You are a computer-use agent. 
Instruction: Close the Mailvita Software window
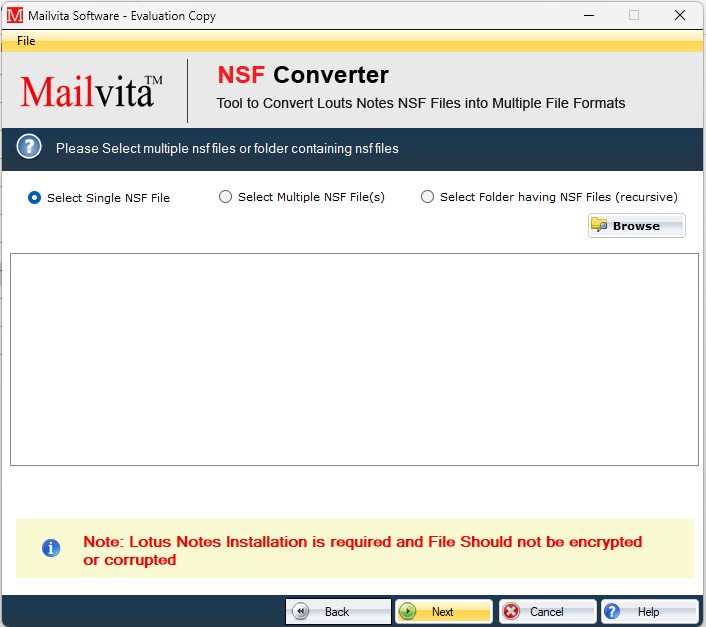680,15
